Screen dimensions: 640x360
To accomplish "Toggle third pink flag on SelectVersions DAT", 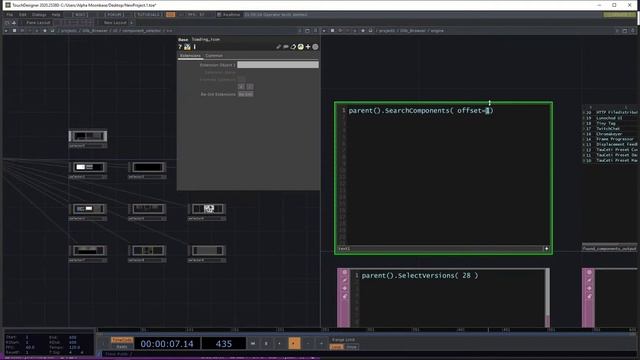I will tap(344, 288).
